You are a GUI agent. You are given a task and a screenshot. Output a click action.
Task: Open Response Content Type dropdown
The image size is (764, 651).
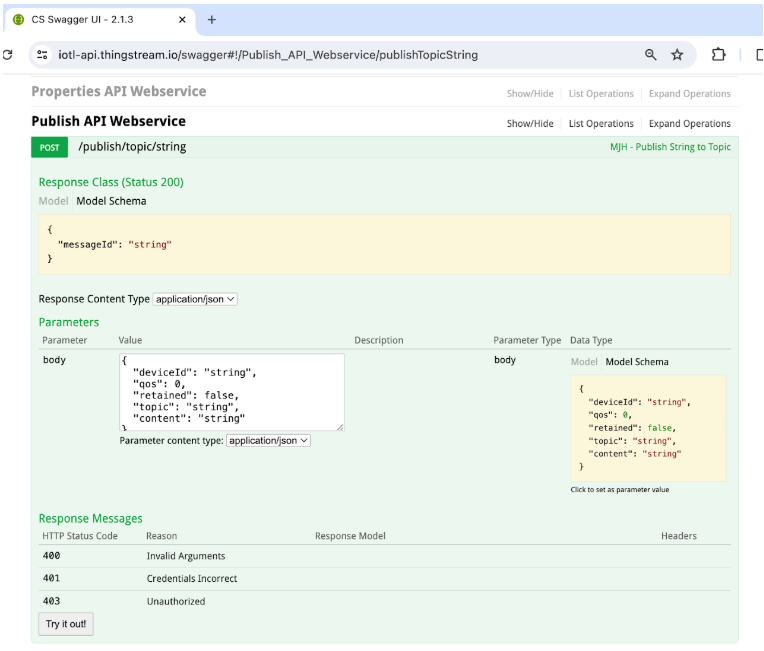point(195,299)
